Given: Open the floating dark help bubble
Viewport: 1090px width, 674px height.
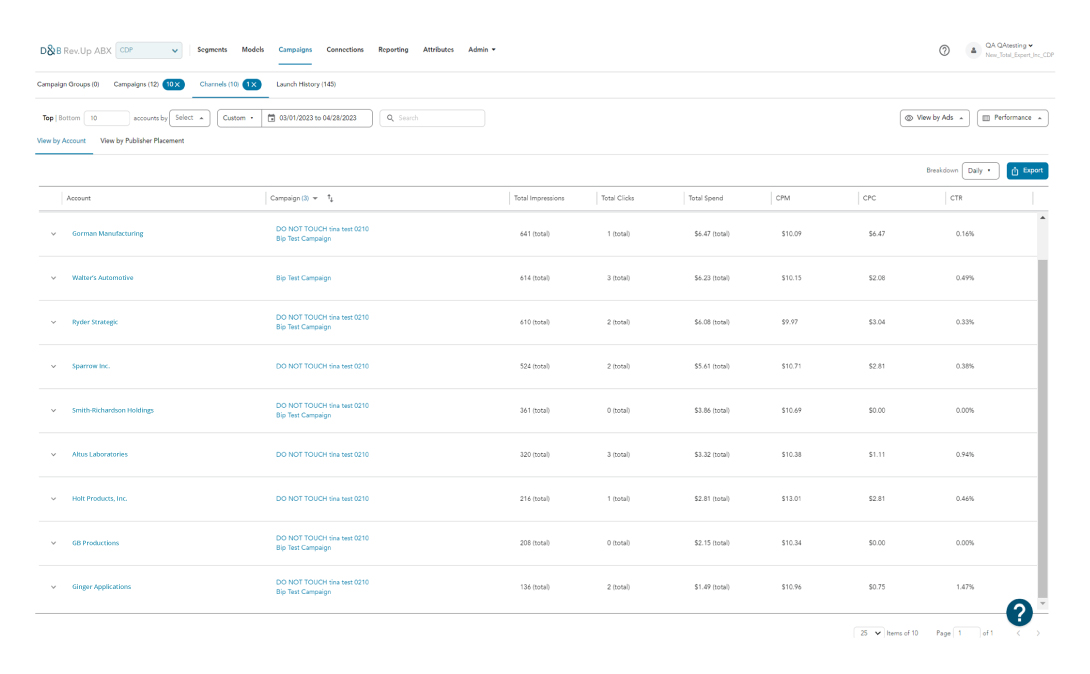Looking at the screenshot, I should (1019, 612).
